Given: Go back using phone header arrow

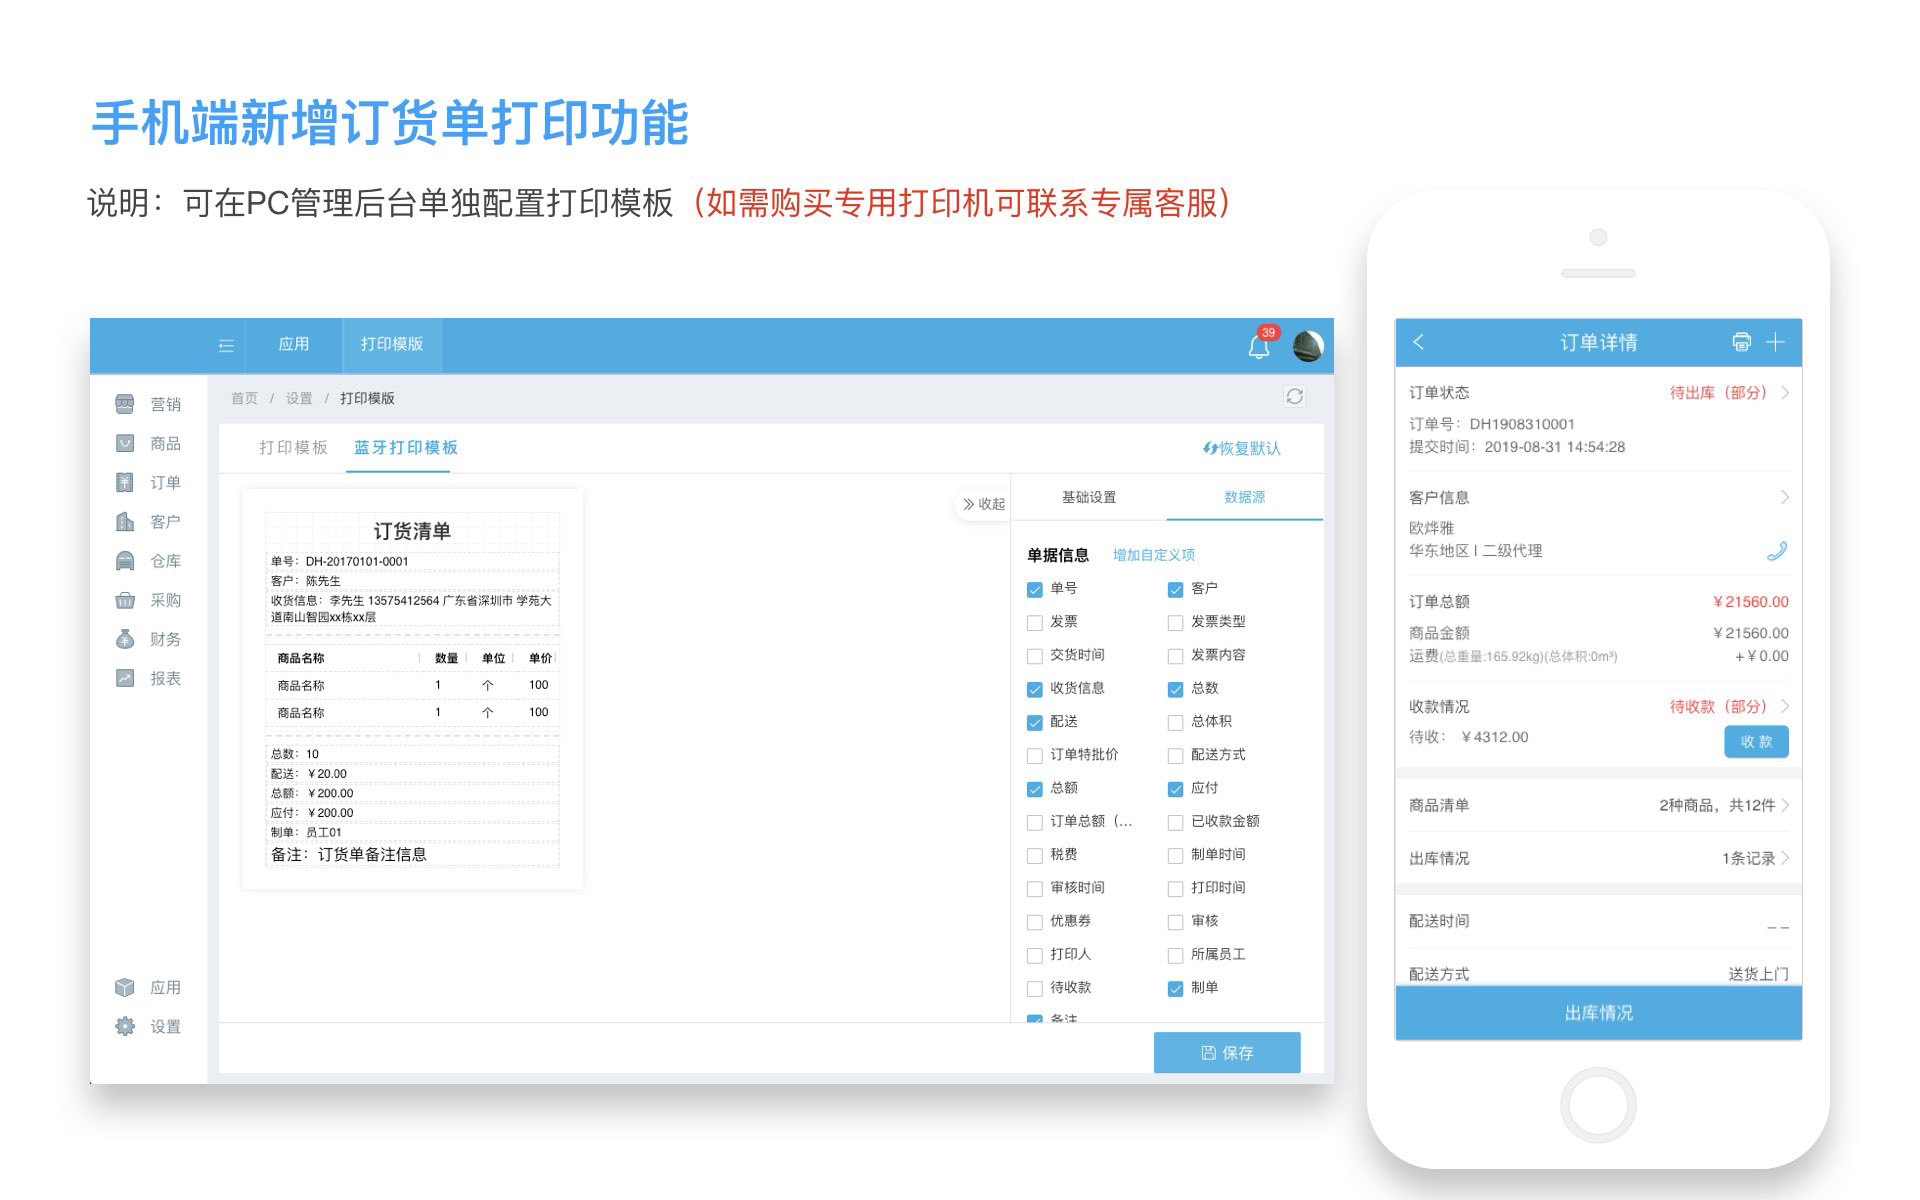Looking at the screenshot, I should [1418, 342].
